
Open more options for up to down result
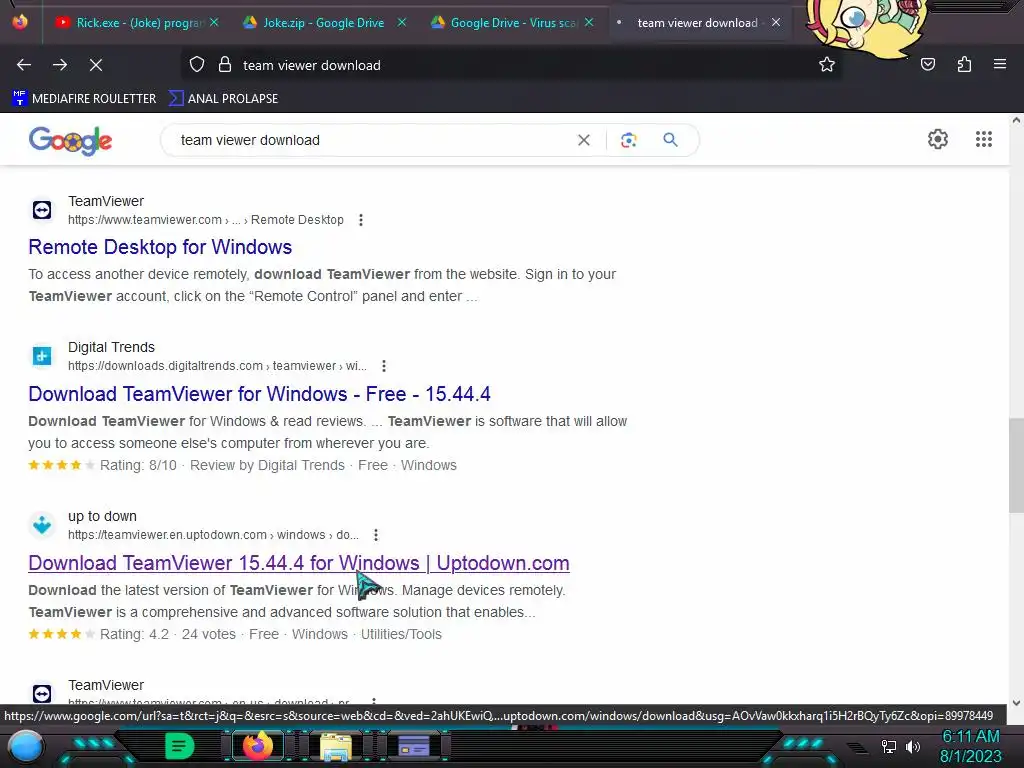pos(376,536)
